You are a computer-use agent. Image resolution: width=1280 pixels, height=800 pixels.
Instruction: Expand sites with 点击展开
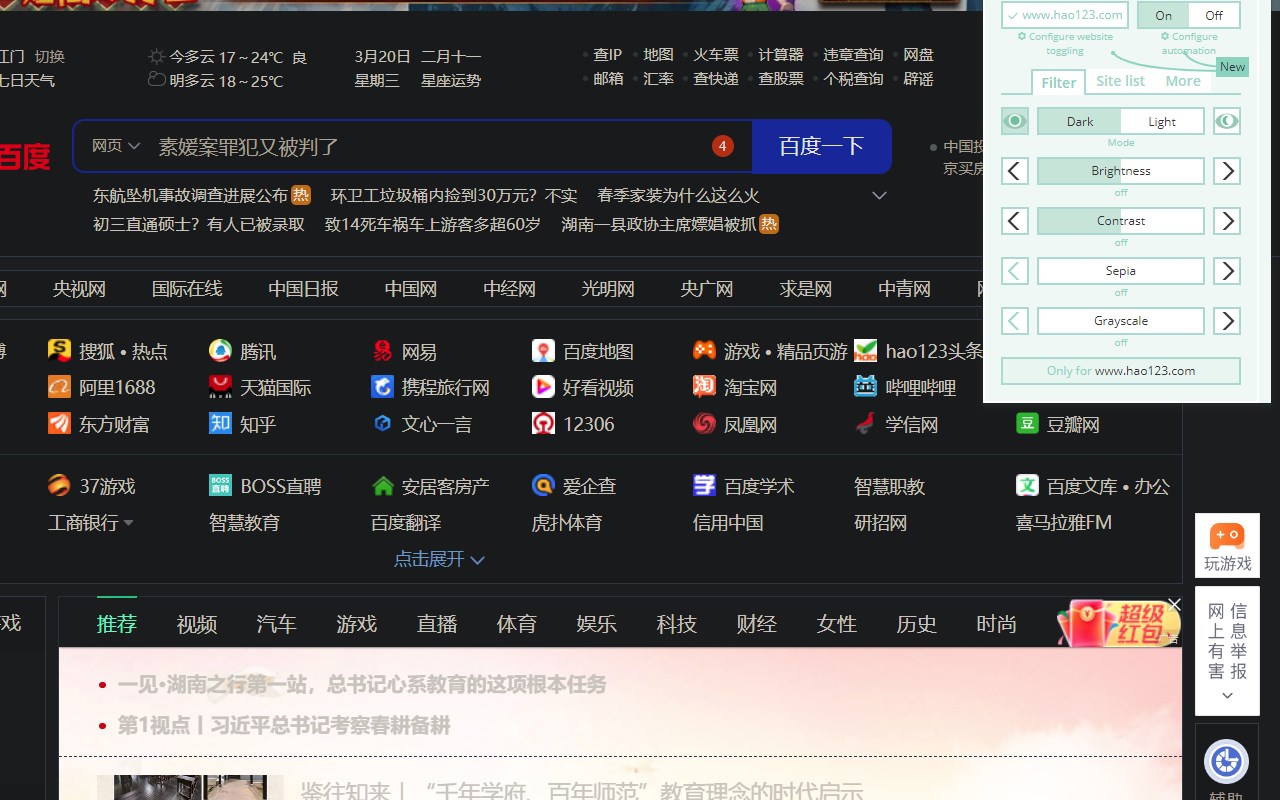439,559
